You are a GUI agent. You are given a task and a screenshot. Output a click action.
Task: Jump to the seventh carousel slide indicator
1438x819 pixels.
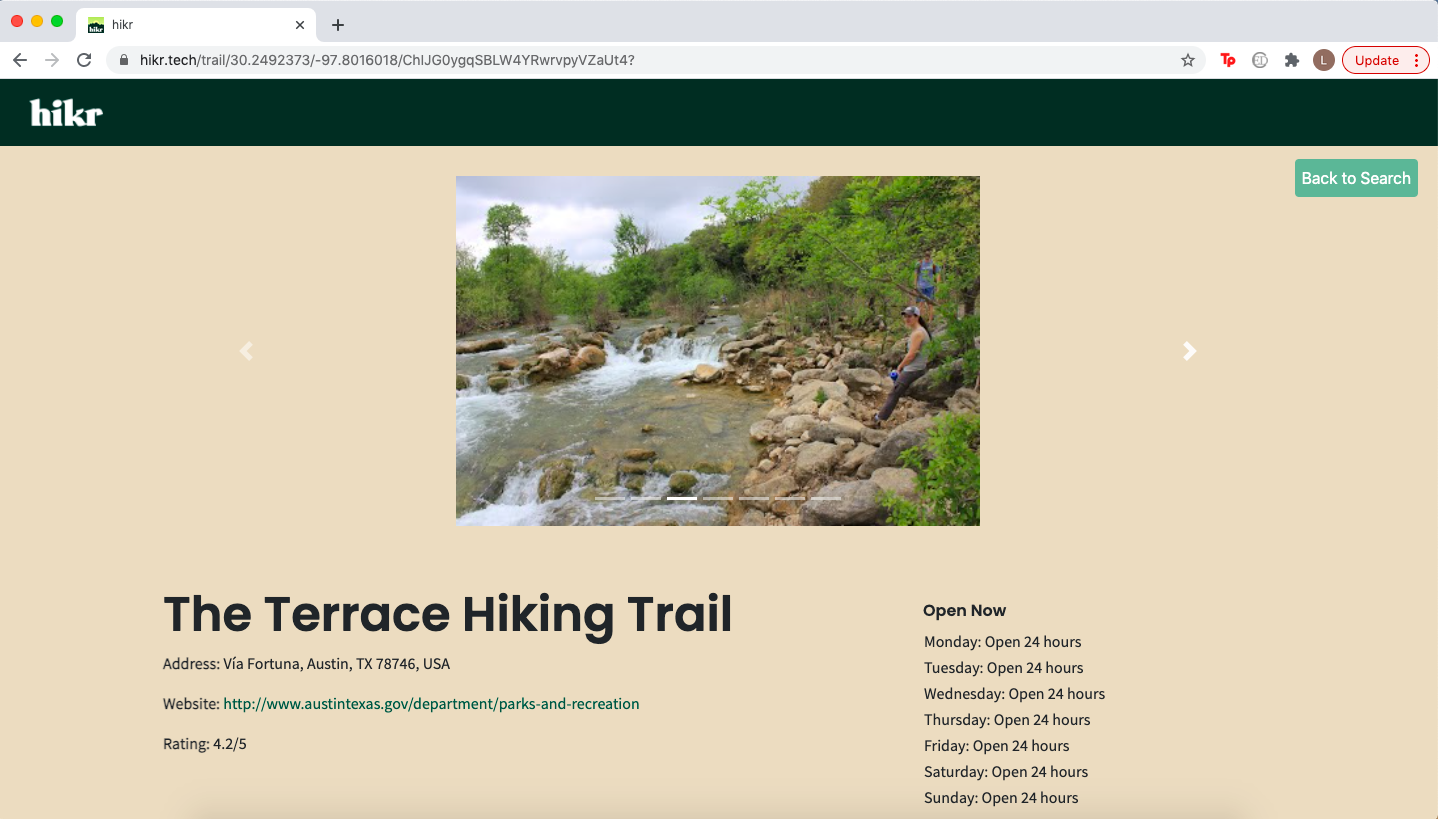coord(826,497)
